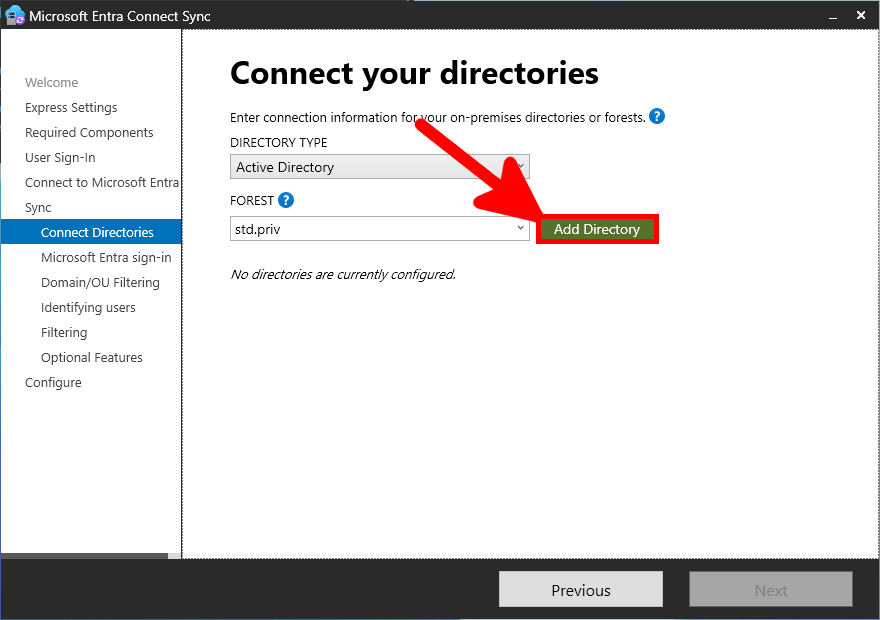Open the Required Components step
Viewport: 880px width, 620px height.
click(x=89, y=132)
